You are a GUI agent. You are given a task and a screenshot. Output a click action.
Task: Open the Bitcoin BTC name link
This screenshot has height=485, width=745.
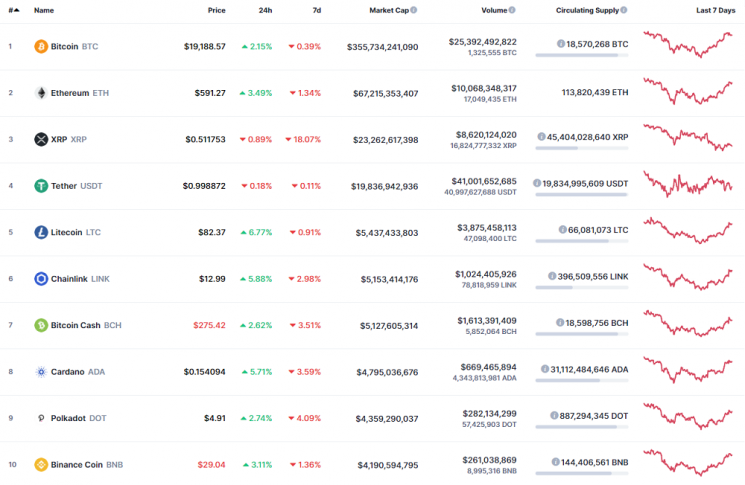pyautogui.click(x=74, y=47)
